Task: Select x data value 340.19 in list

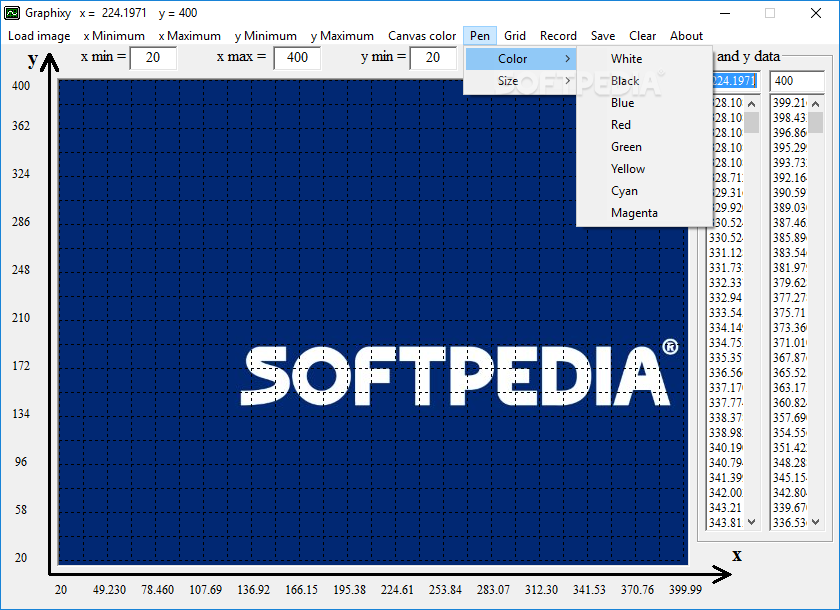Action: (x=726, y=448)
